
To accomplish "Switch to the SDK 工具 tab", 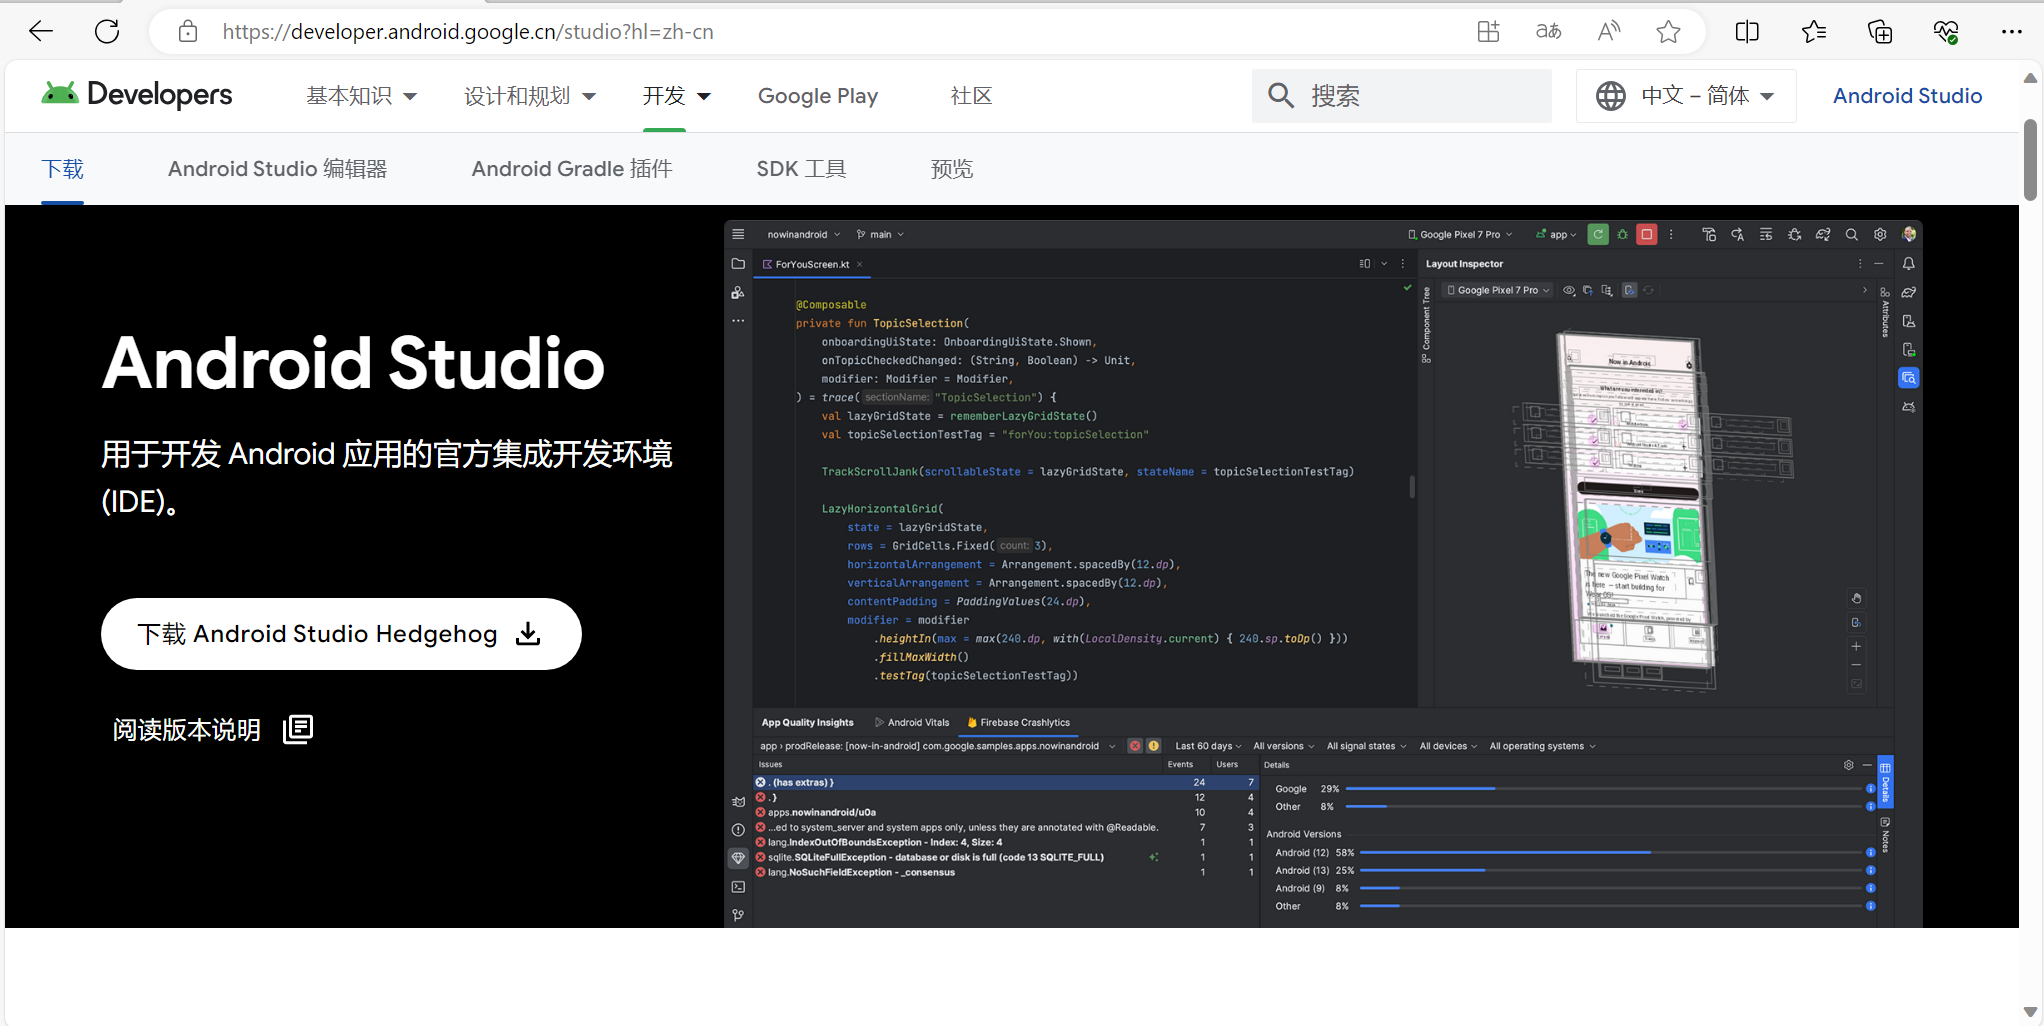I will (801, 169).
